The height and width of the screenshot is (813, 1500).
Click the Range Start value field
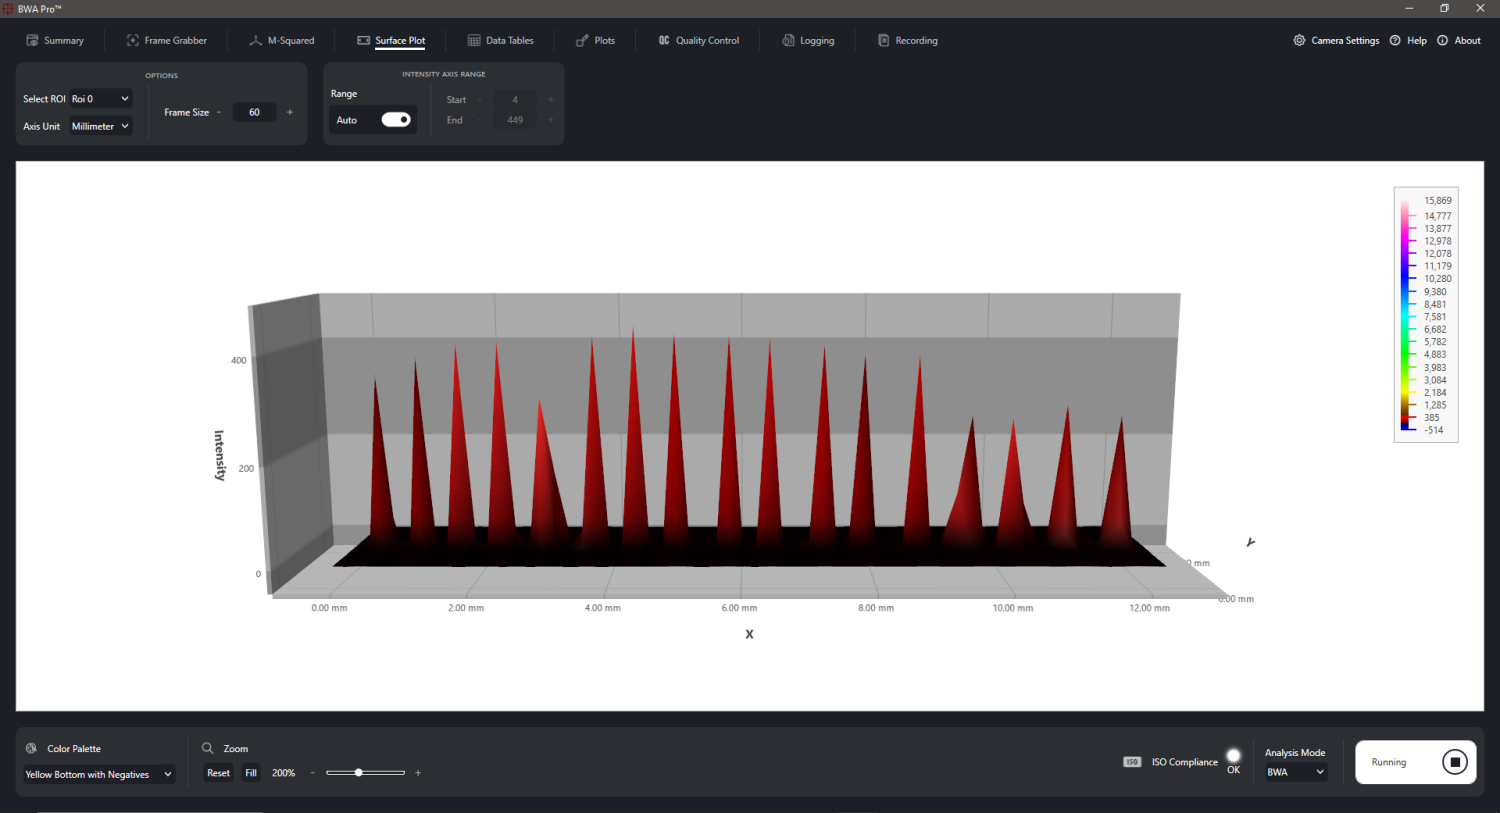click(x=515, y=100)
